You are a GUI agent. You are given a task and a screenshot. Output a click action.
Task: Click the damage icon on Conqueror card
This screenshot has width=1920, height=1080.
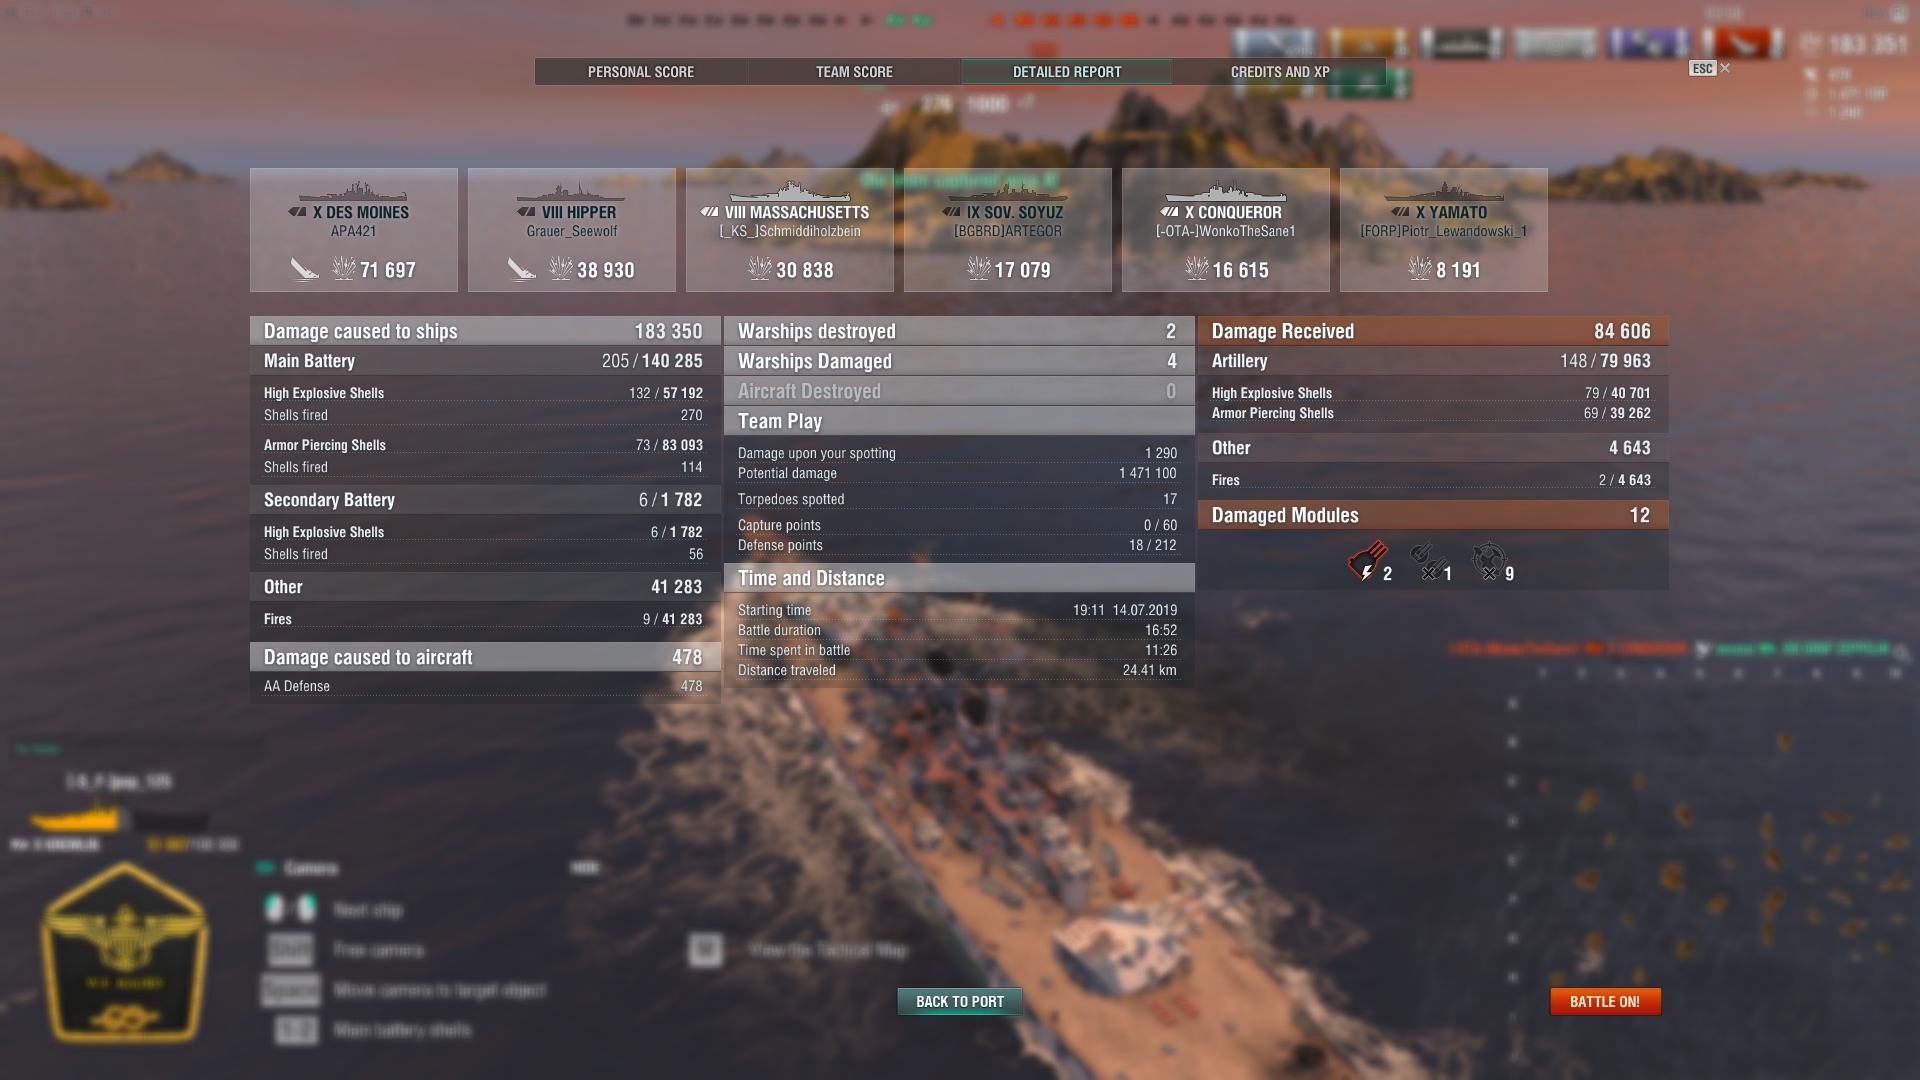(x=1196, y=268)
